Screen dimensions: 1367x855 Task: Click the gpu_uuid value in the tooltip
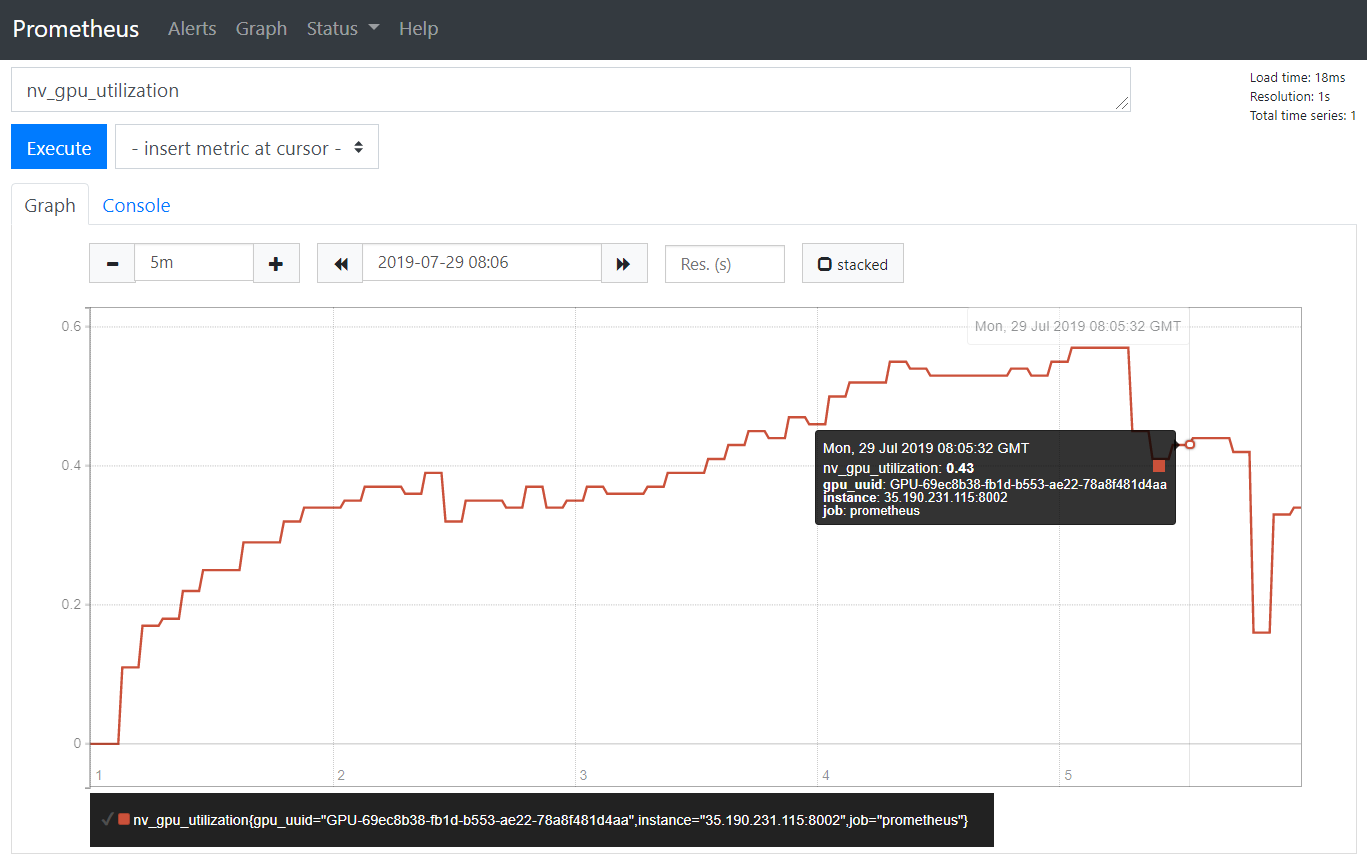click(x=1028, y=484)
